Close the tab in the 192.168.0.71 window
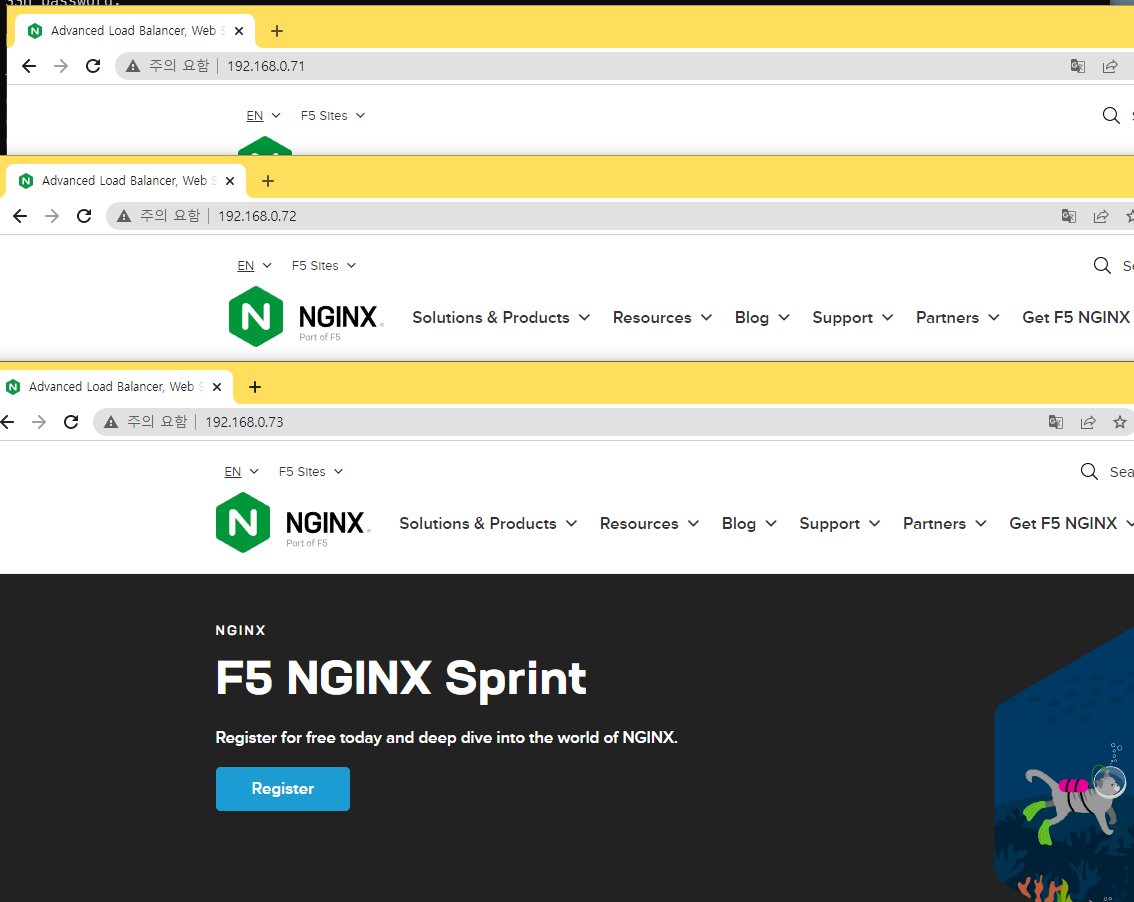The image size is (1134, 902). click(x=239, y=31)
